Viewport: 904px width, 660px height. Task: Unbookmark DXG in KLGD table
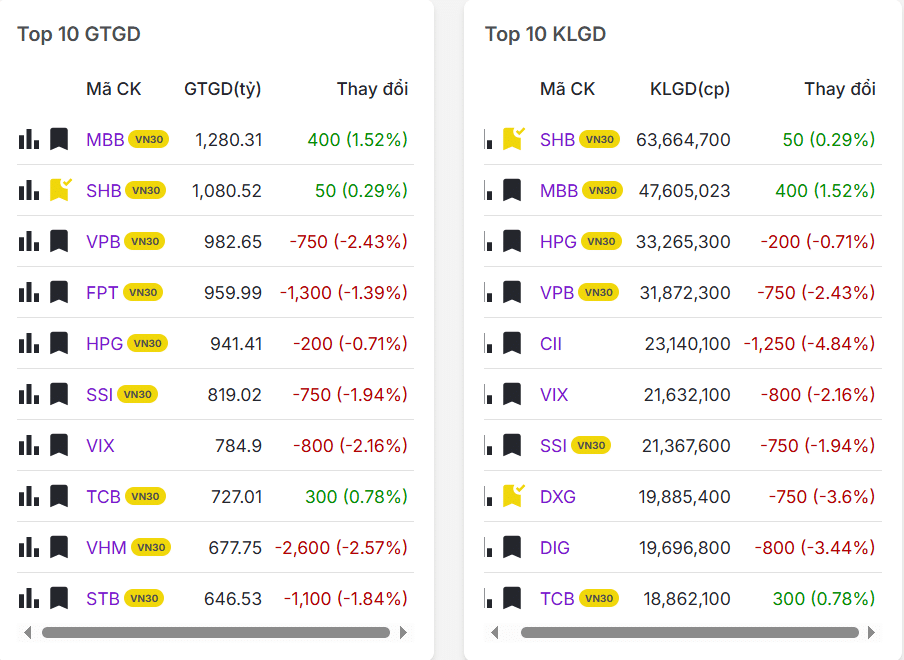coord(513,495)
